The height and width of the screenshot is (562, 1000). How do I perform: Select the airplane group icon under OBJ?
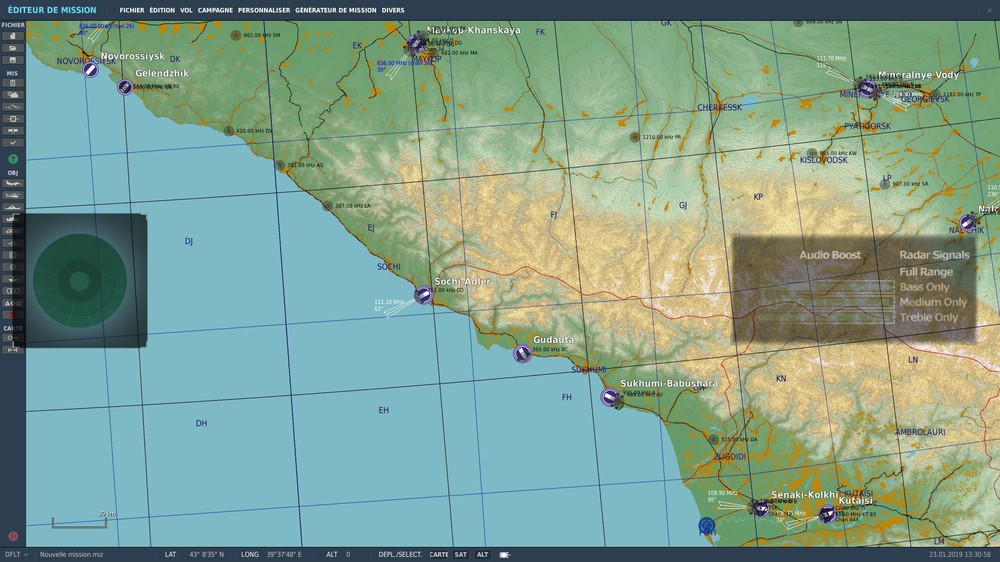(x=12, y=183)
